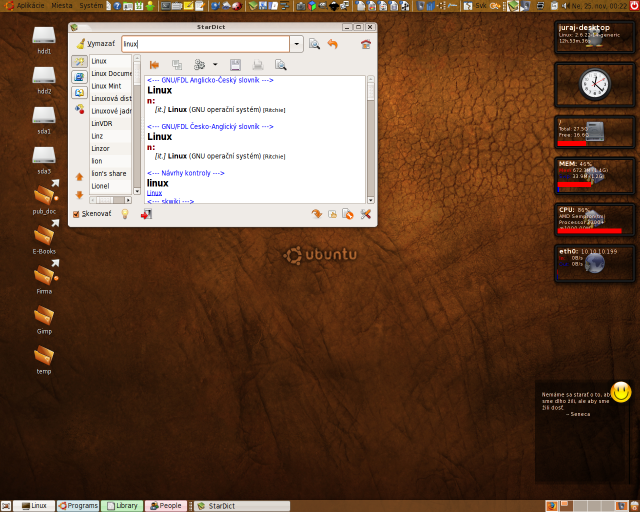
Task: Click the manage dictionaries document icon
Action: pyautogui.click(x=348, y=214)
